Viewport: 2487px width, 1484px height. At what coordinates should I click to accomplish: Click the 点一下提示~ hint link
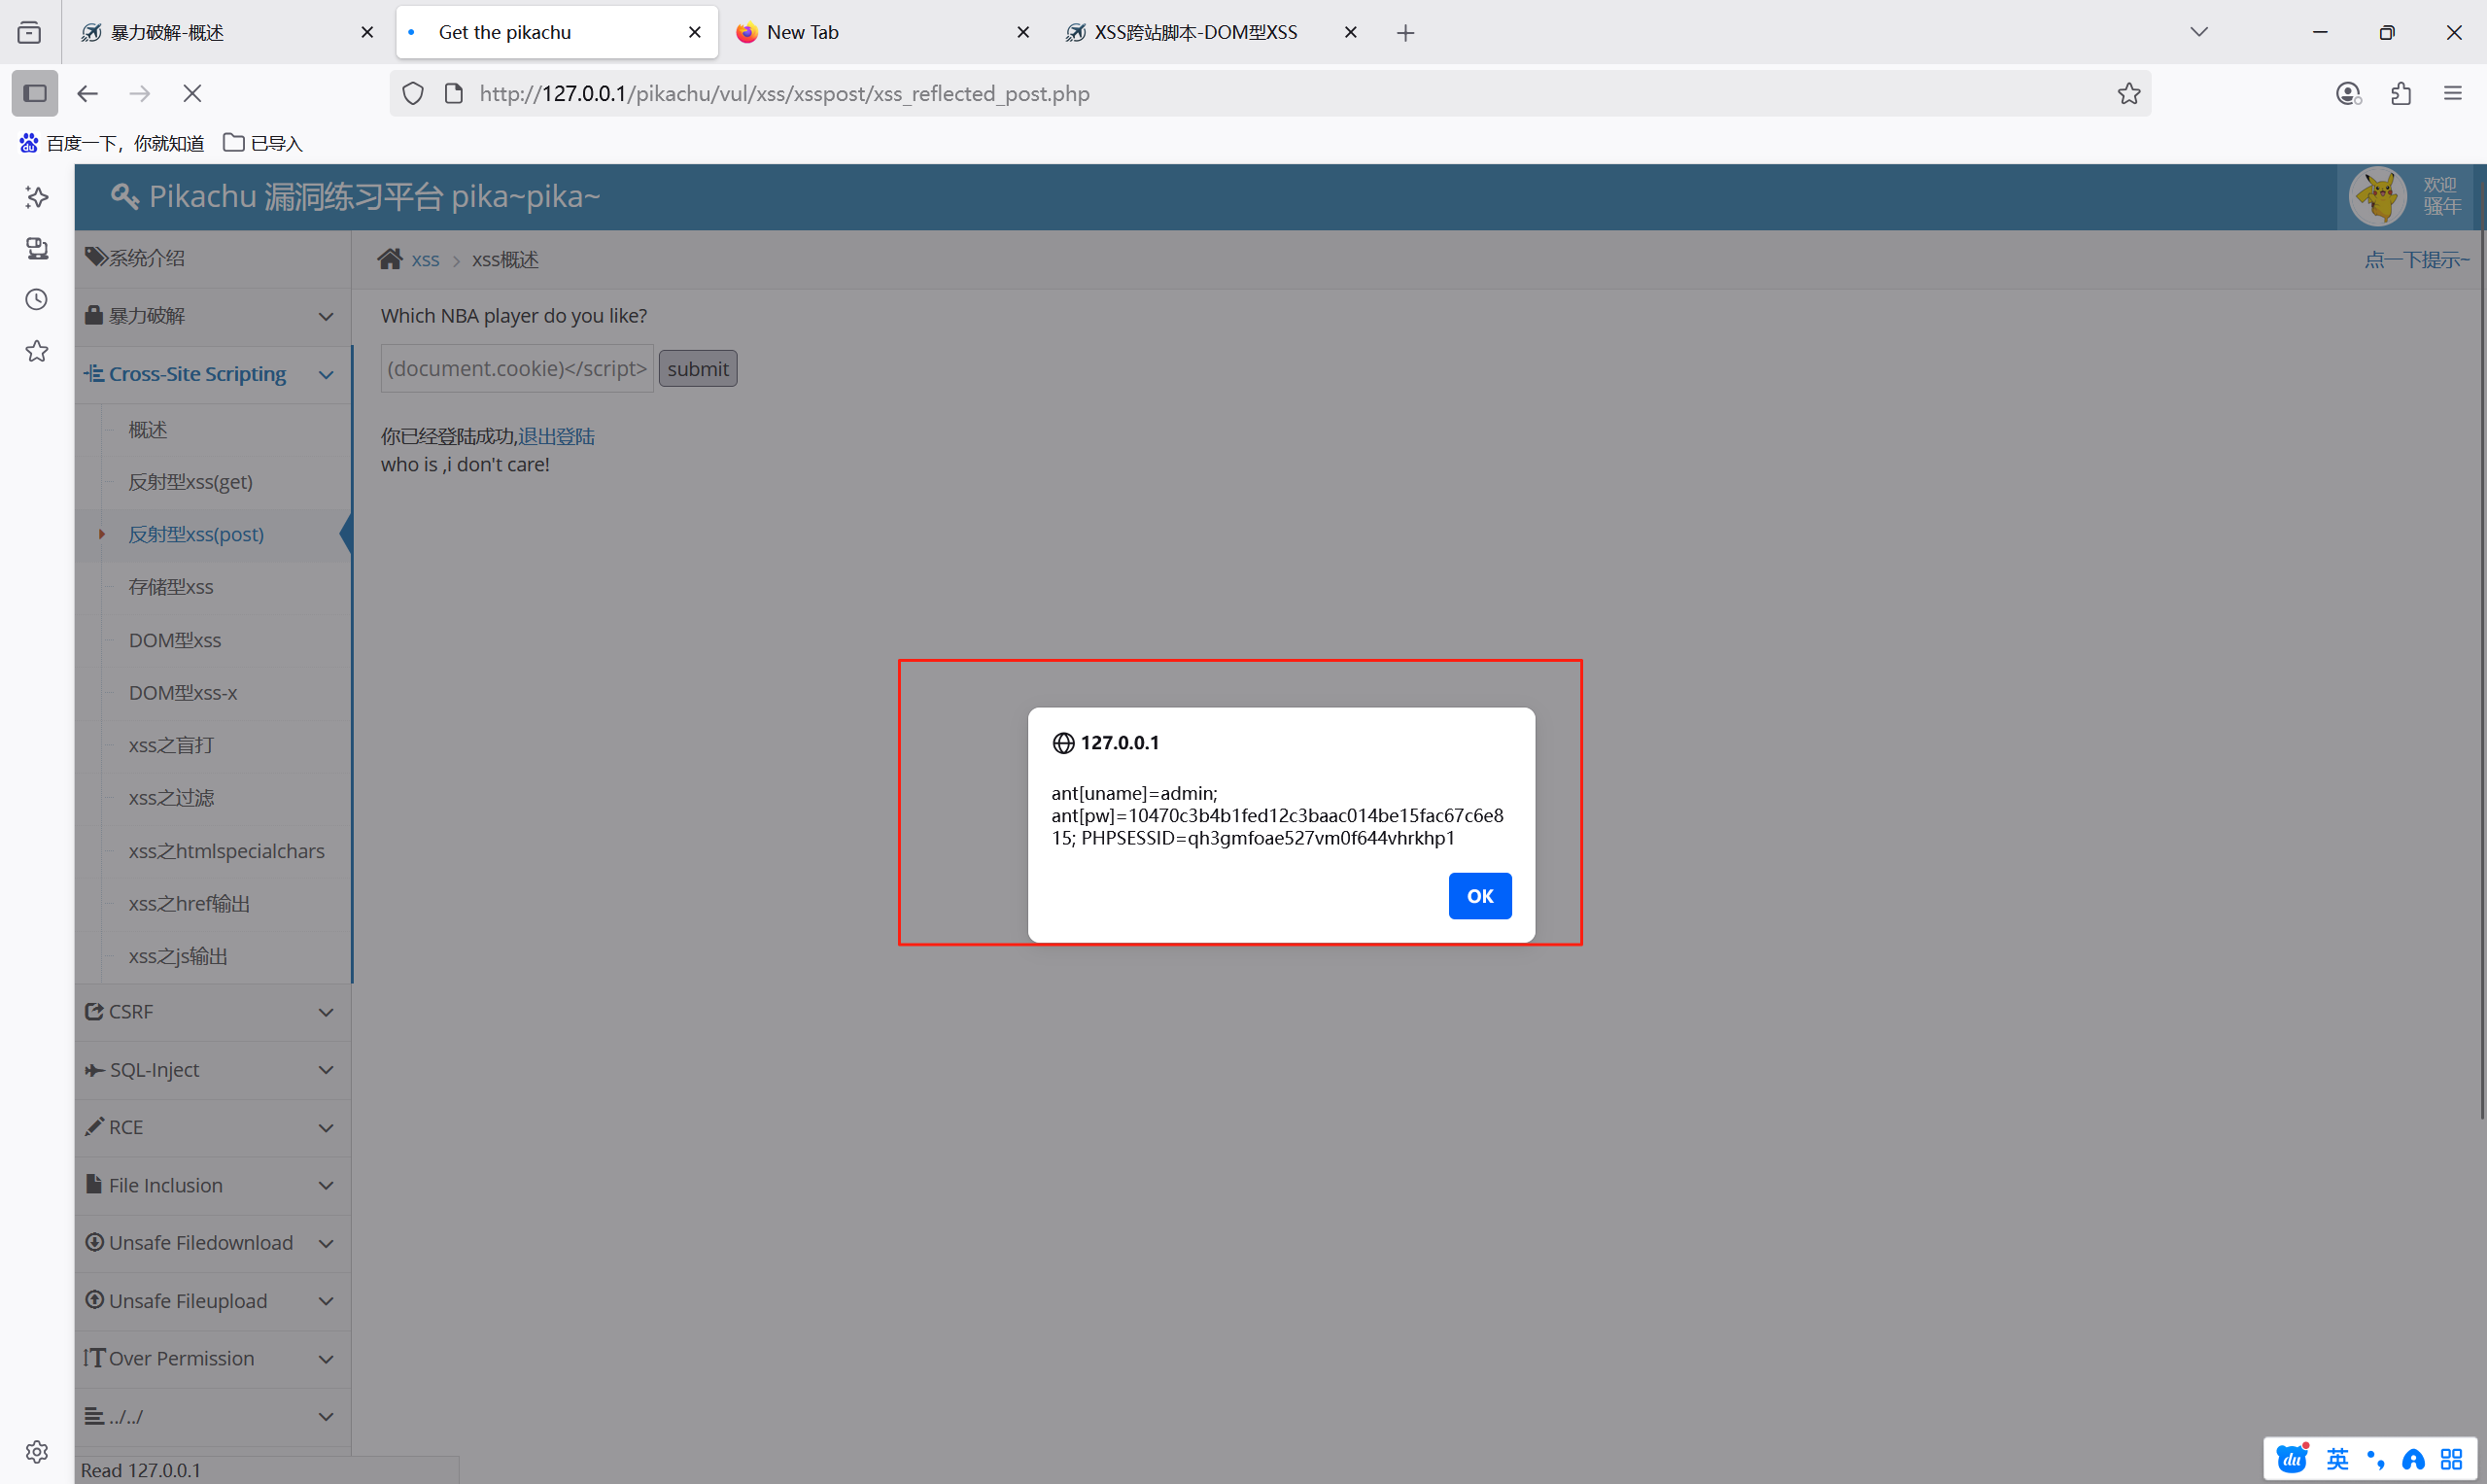(x=2417, y=260)
